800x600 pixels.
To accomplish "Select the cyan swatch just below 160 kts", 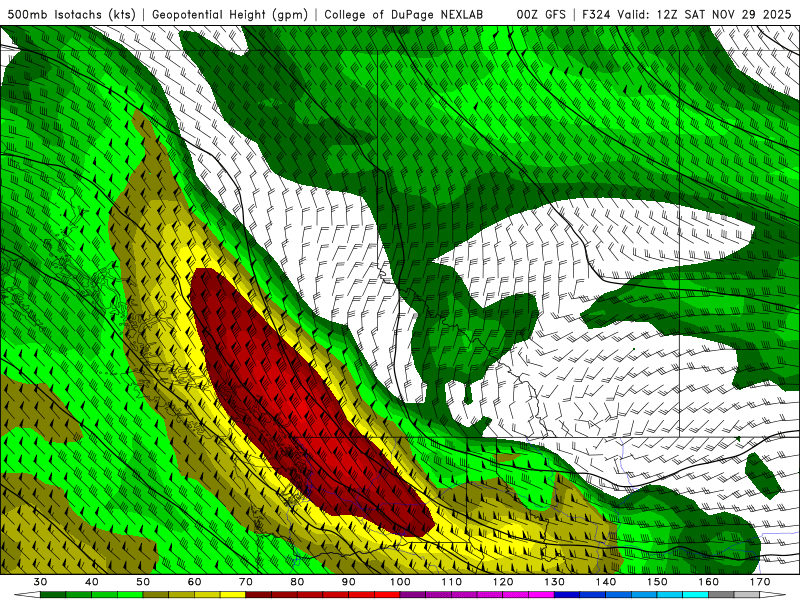I will coord(695,595).
